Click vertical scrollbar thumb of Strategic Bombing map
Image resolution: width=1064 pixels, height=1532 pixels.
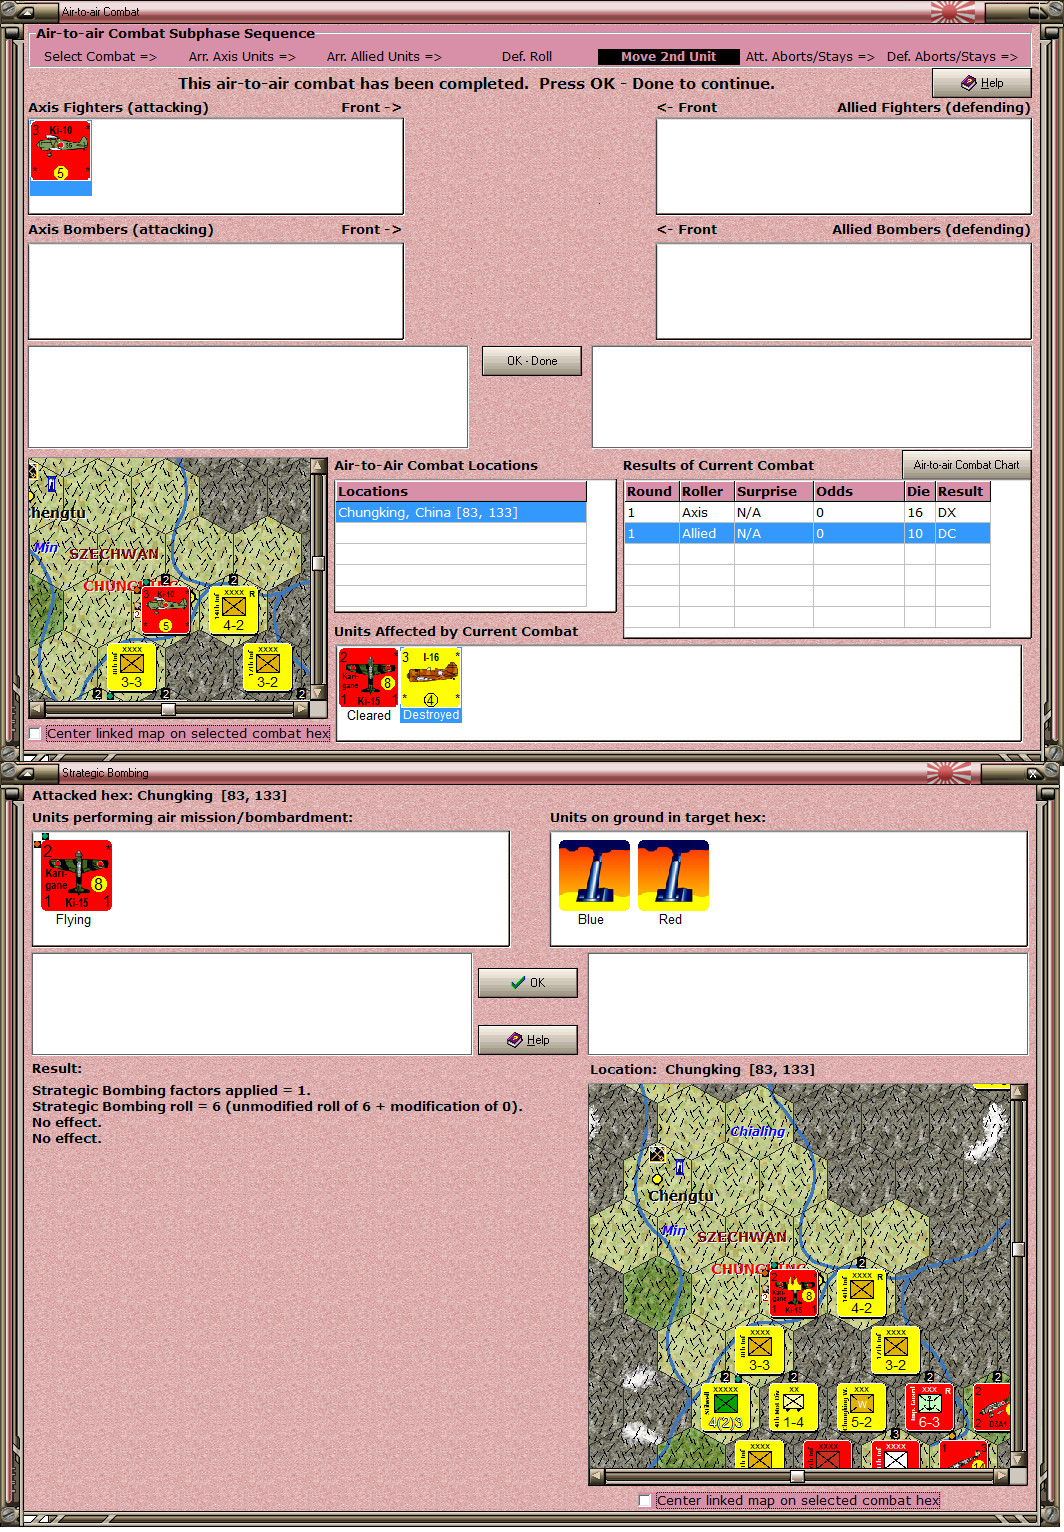point(1018,1249)
